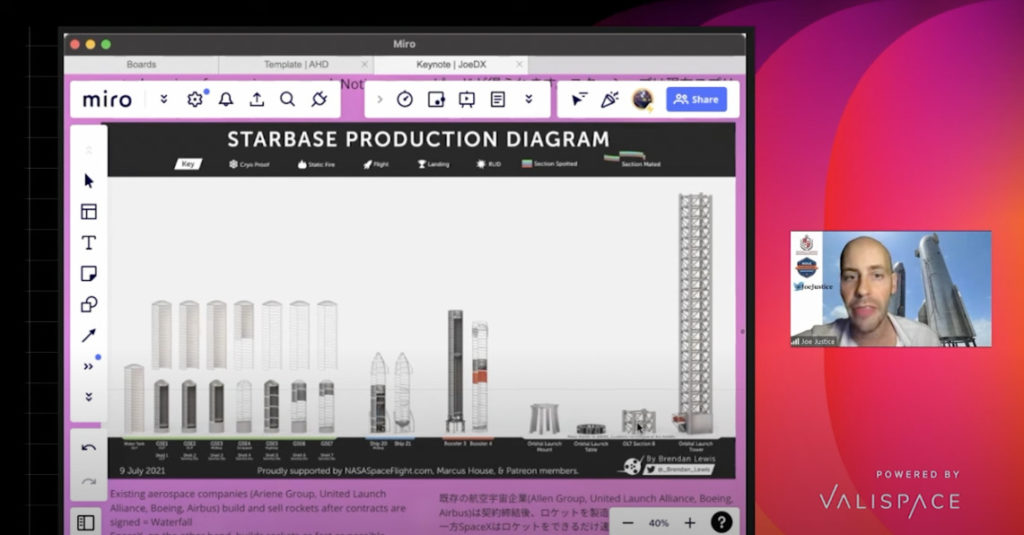Viewport: 1024px width, 535px height.
Task: Click the zoom in plus button
Action: point(689,522)
